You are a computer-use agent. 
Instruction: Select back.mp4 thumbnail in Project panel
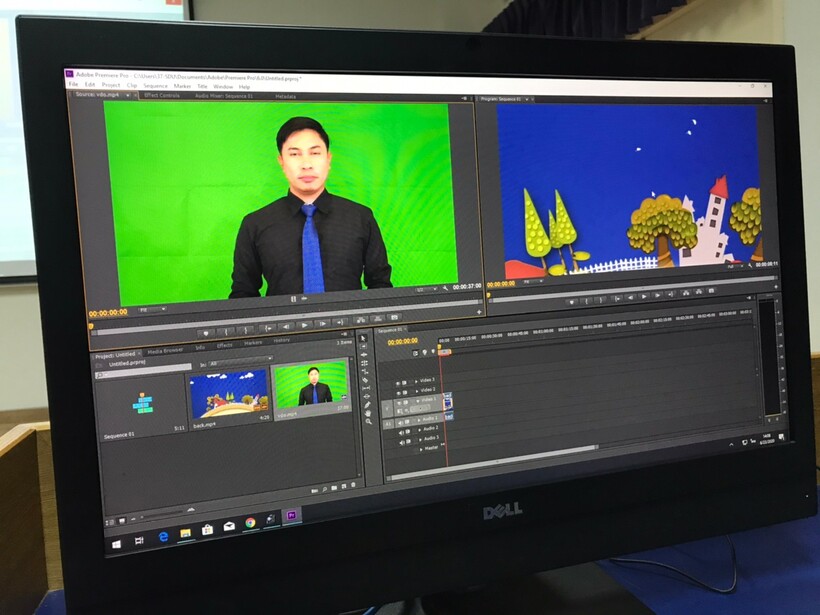point(229,394)
